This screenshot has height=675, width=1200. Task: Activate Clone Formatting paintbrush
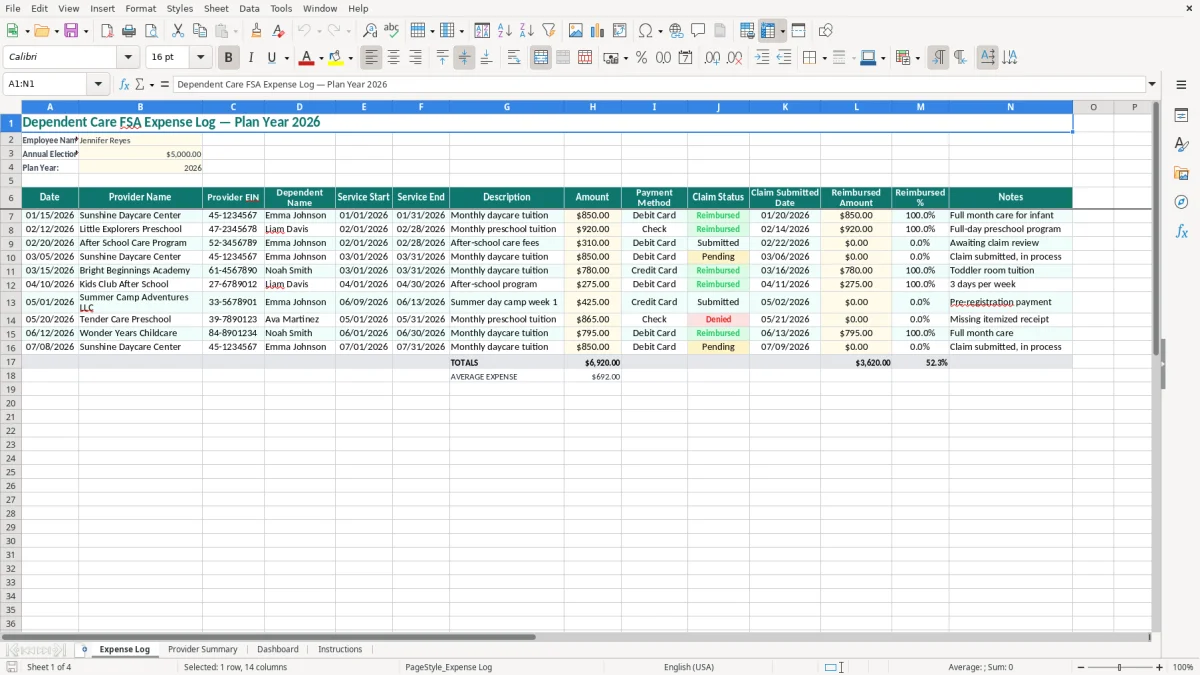(x=256, y=31)
